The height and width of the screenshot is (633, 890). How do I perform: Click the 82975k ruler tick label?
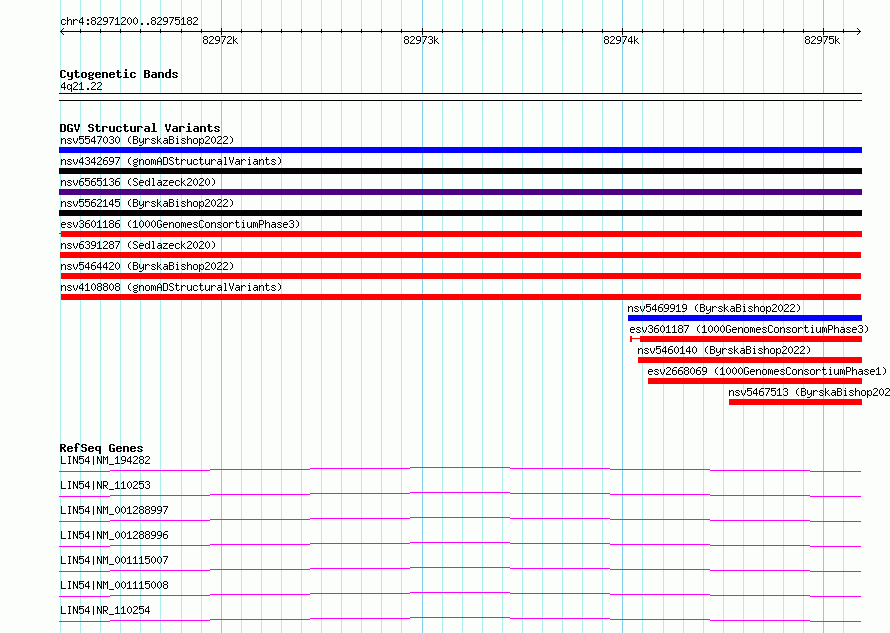pyautogui.click(x=822, y=40)
